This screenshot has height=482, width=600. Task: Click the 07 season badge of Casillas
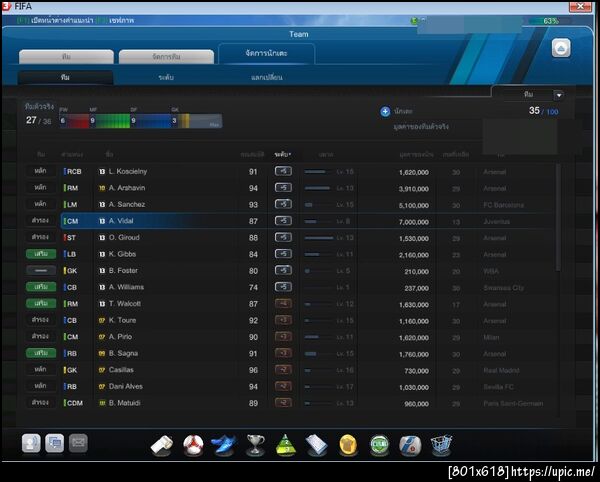pos(102,370)
